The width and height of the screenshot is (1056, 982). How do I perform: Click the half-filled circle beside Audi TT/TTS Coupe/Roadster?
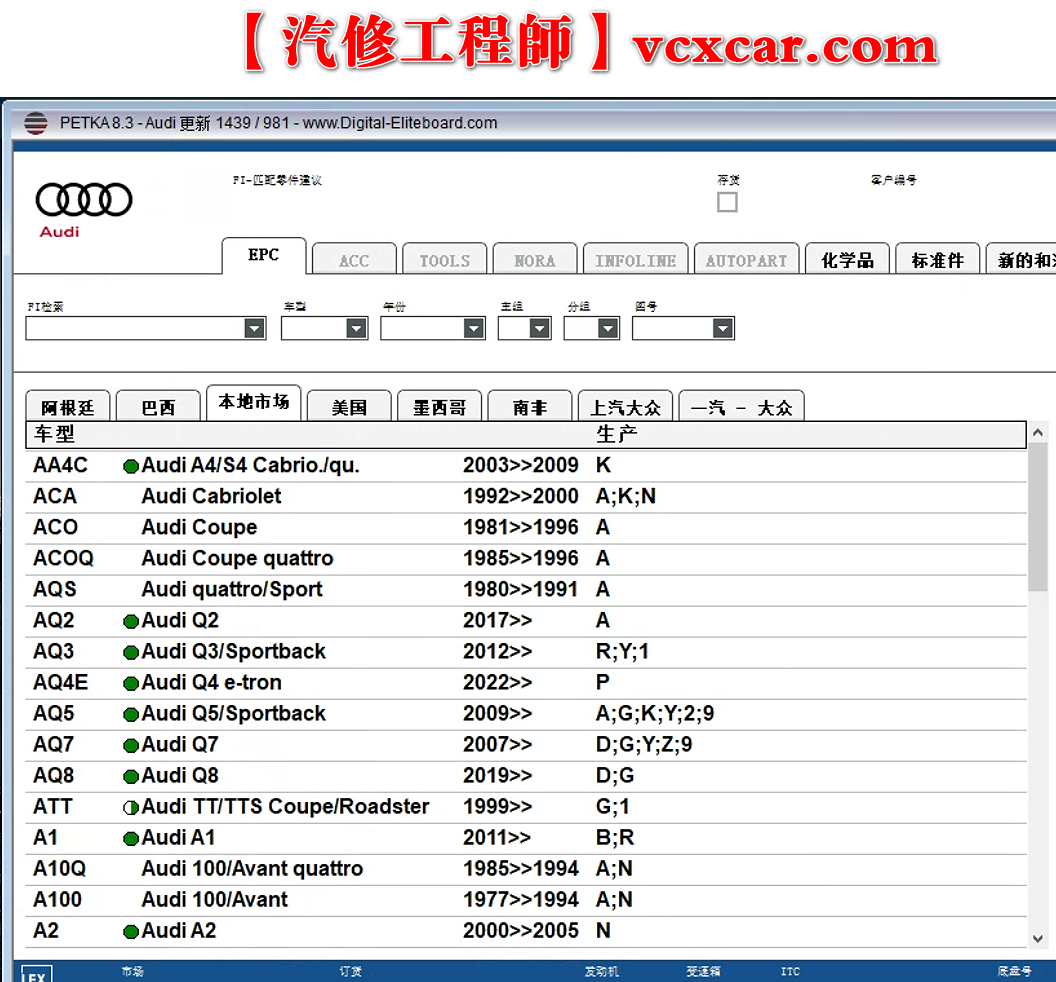click(x=131, y=806)
